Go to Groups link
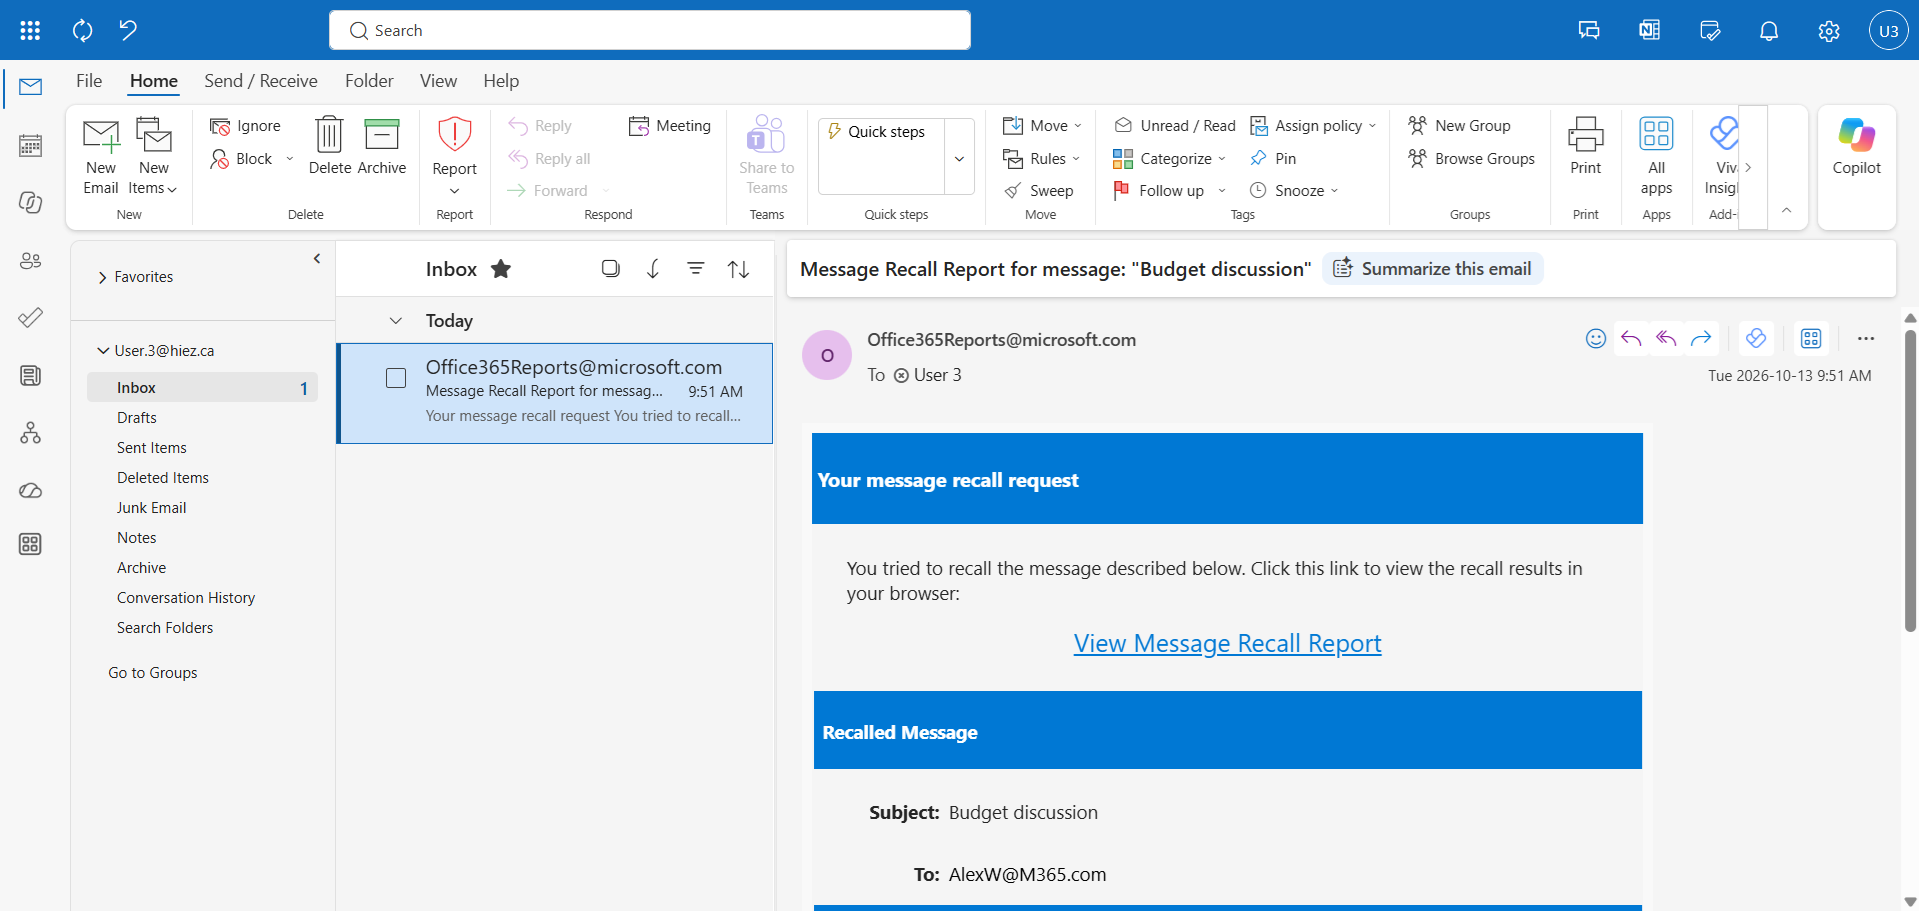Image resolution: width=1919 pixels, height=911 pixels. [153, 673]
